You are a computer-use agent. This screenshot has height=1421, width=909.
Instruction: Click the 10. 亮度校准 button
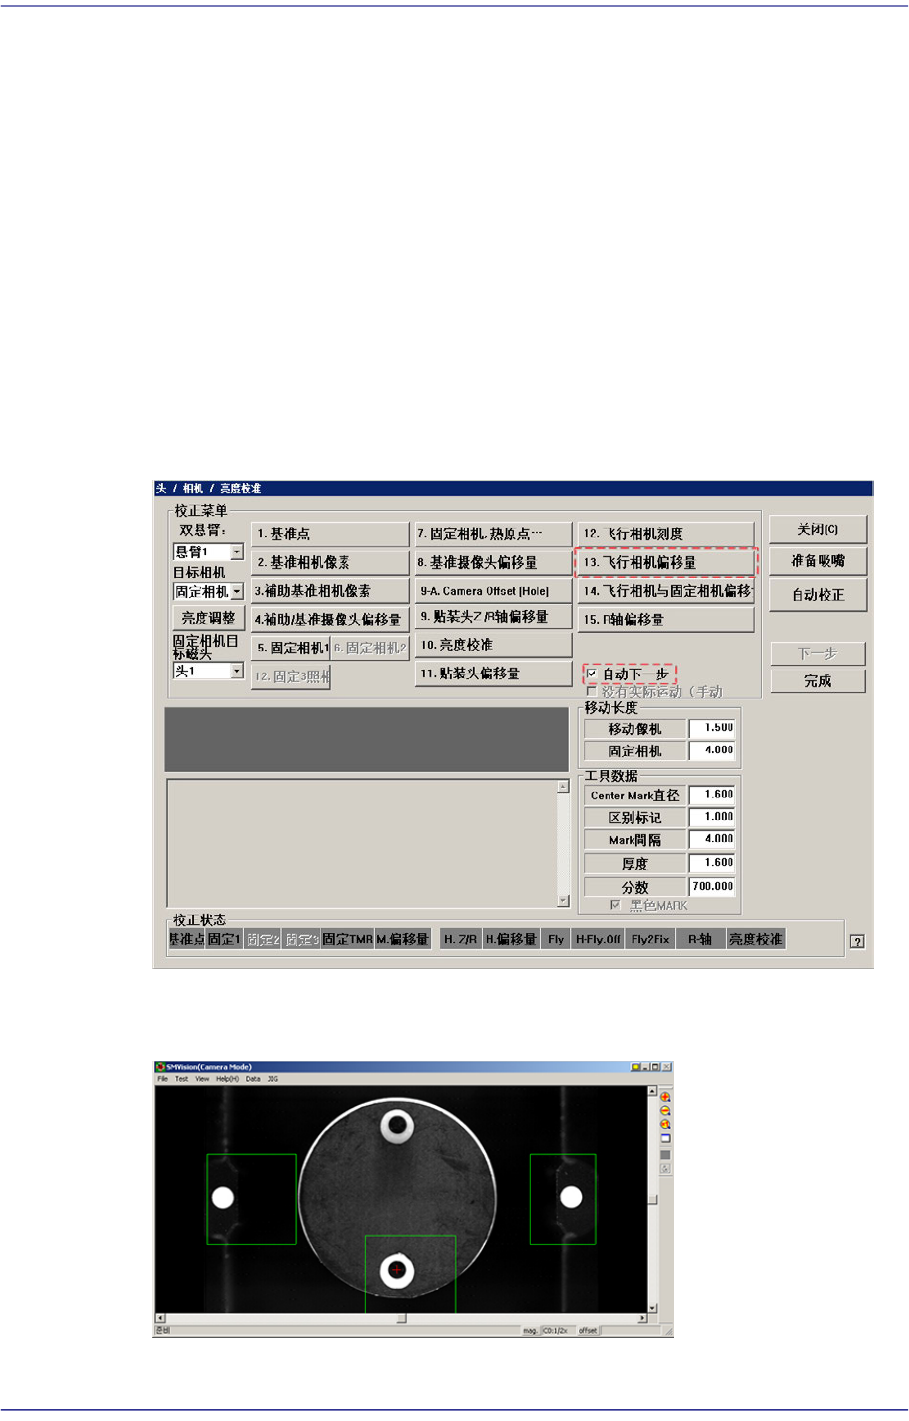point(493,645)
